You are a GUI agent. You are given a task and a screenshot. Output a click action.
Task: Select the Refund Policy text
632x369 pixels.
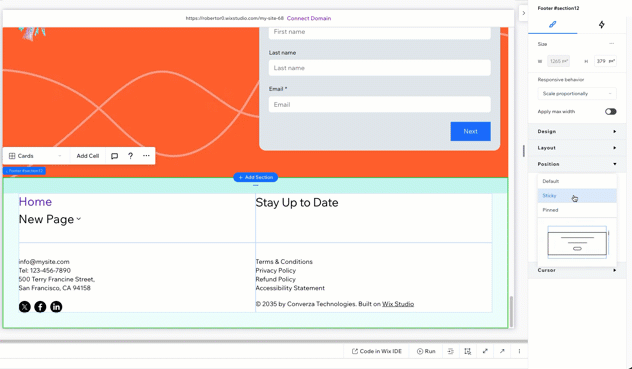(x=275, y=279)
